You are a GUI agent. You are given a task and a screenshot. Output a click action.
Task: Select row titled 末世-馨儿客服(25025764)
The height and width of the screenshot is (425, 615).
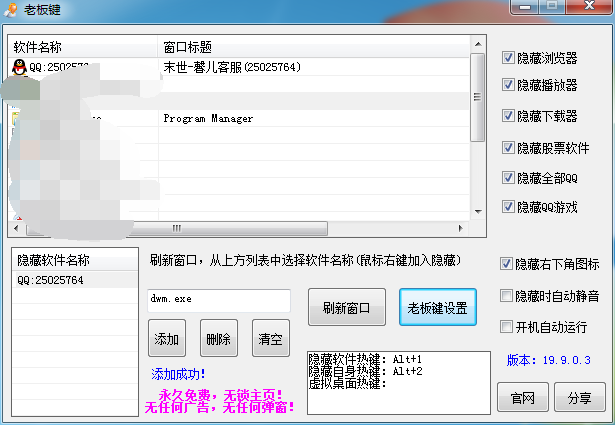(x=239, y=67)
